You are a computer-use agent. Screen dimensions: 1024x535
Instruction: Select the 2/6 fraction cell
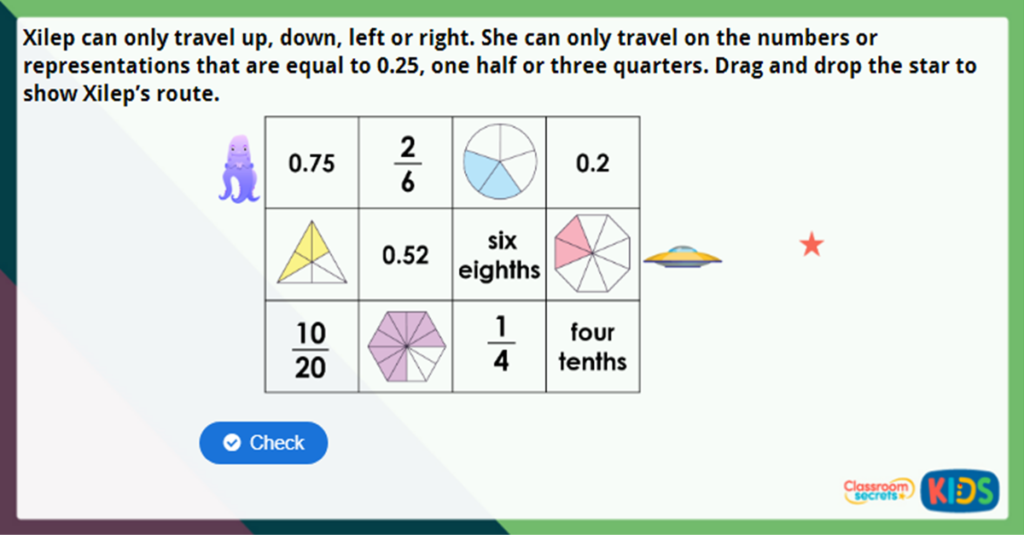point(405,163)
